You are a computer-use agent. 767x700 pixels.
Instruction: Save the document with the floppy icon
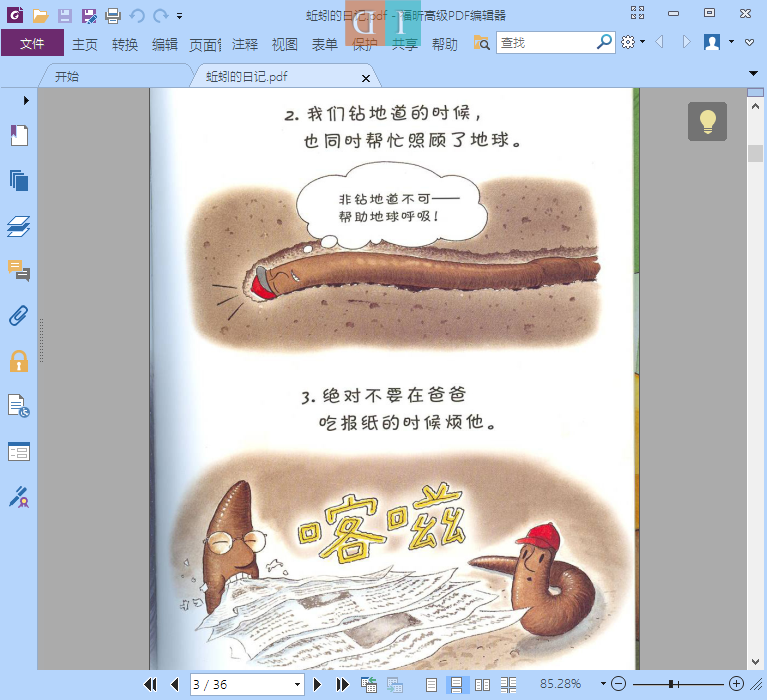(x=65, y=16)
